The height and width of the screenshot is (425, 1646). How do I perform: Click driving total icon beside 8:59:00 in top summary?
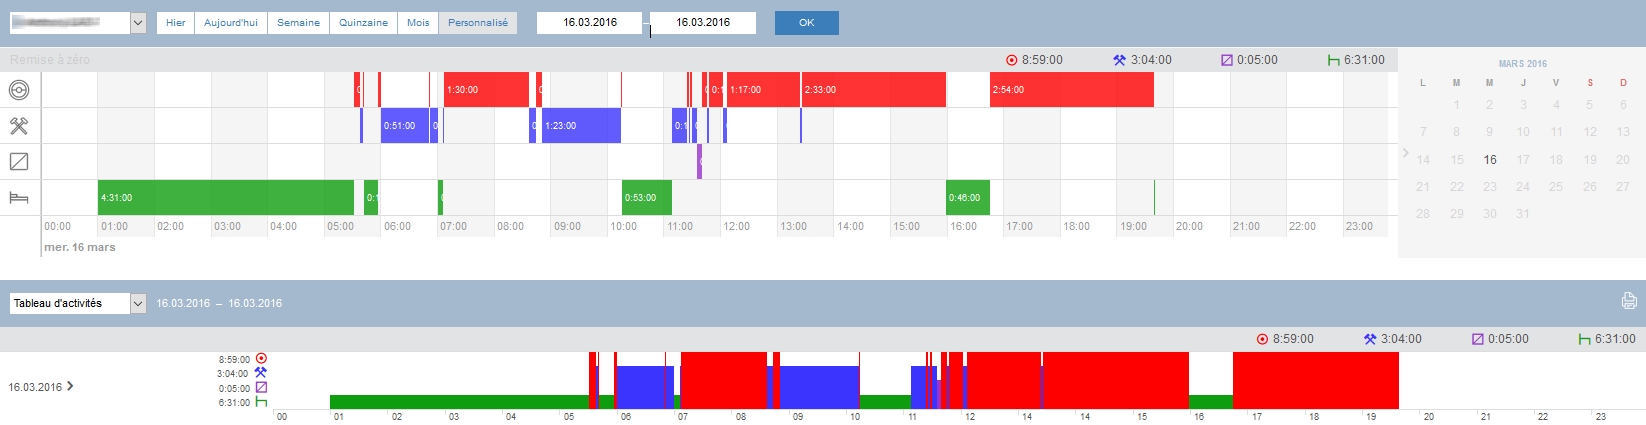[x=1011, y=60]
